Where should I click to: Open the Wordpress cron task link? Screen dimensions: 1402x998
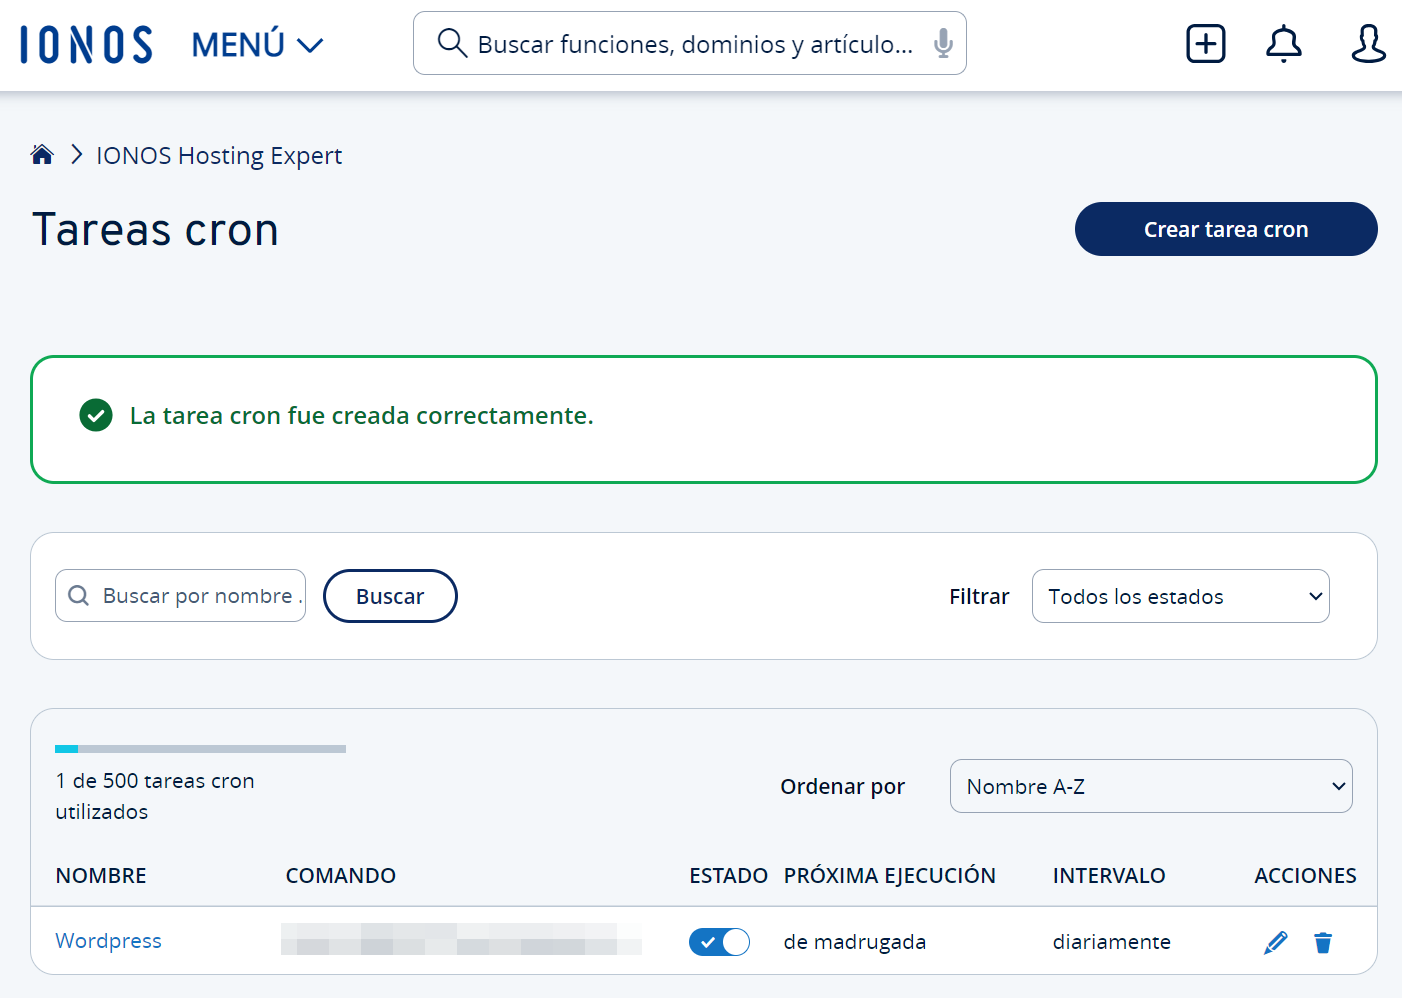point(108,941)
